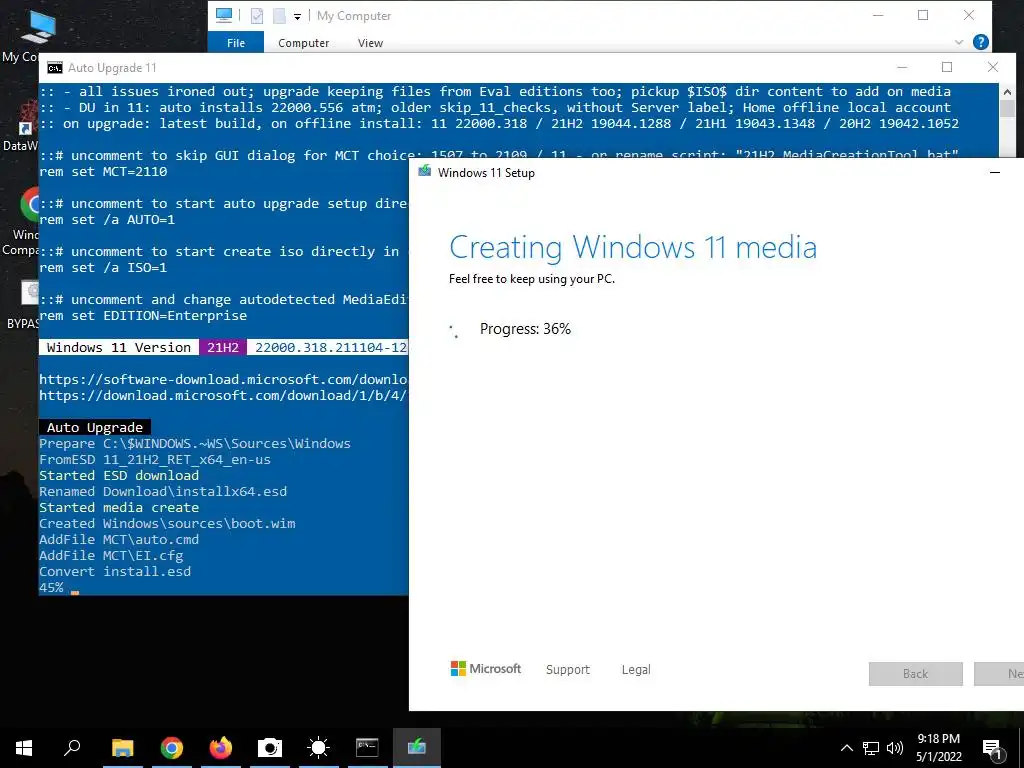Launch Google Chrome from the taskbar

pos(172,747)
